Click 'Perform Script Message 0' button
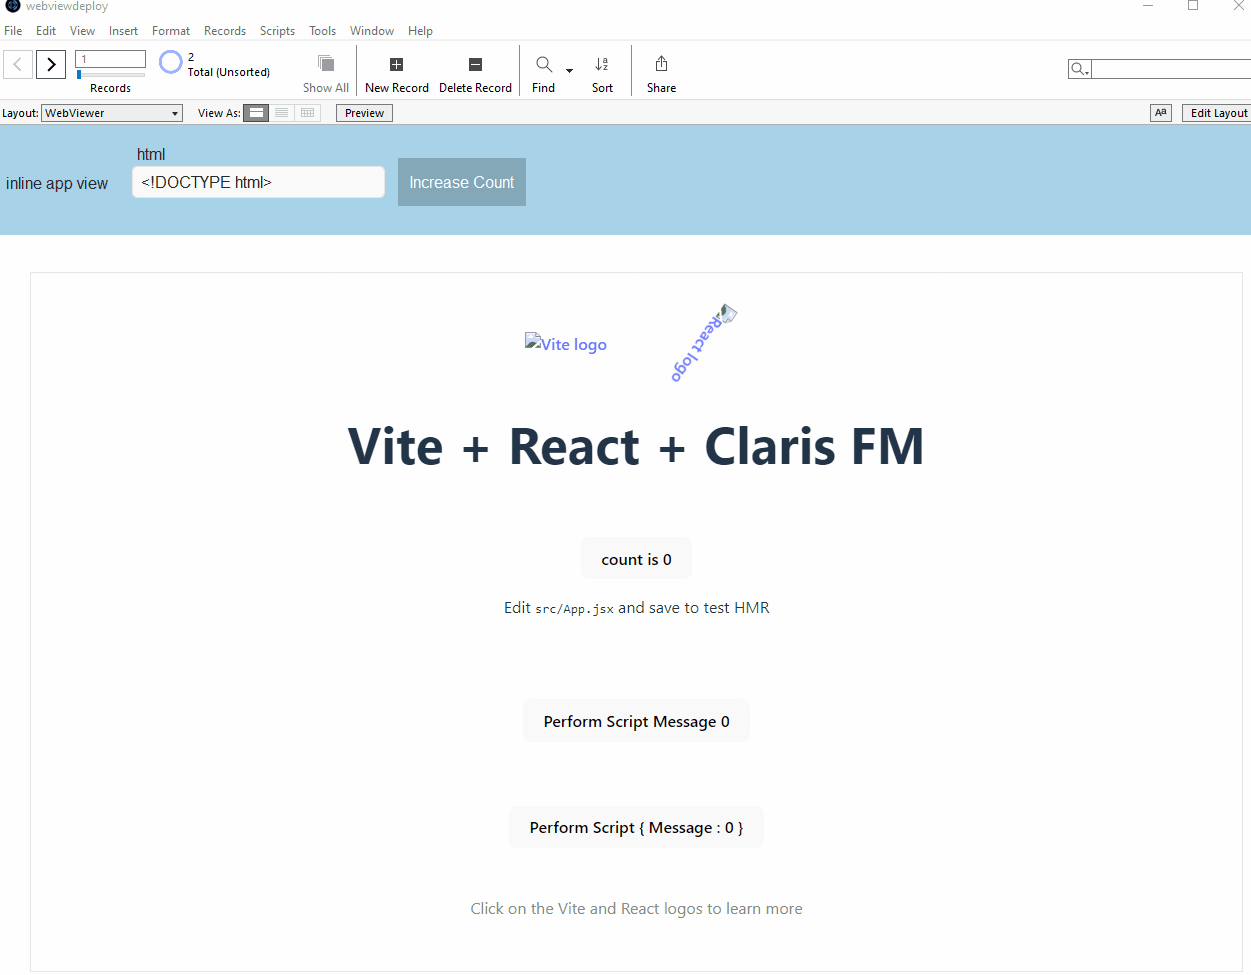The height and width of the screenshot is (975, 1251). [636, 721]
